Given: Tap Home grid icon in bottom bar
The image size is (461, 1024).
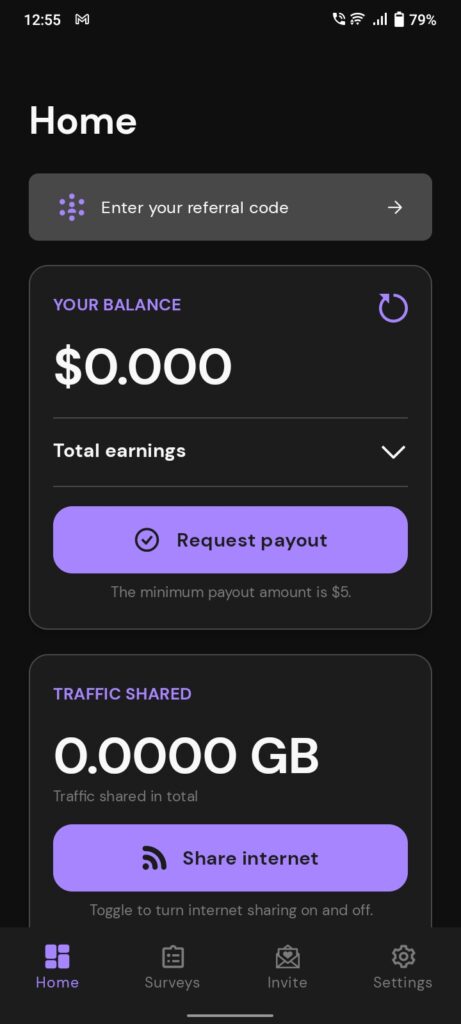Looking at the screenshot, I should pyautogui.click(x=57, y=957).
